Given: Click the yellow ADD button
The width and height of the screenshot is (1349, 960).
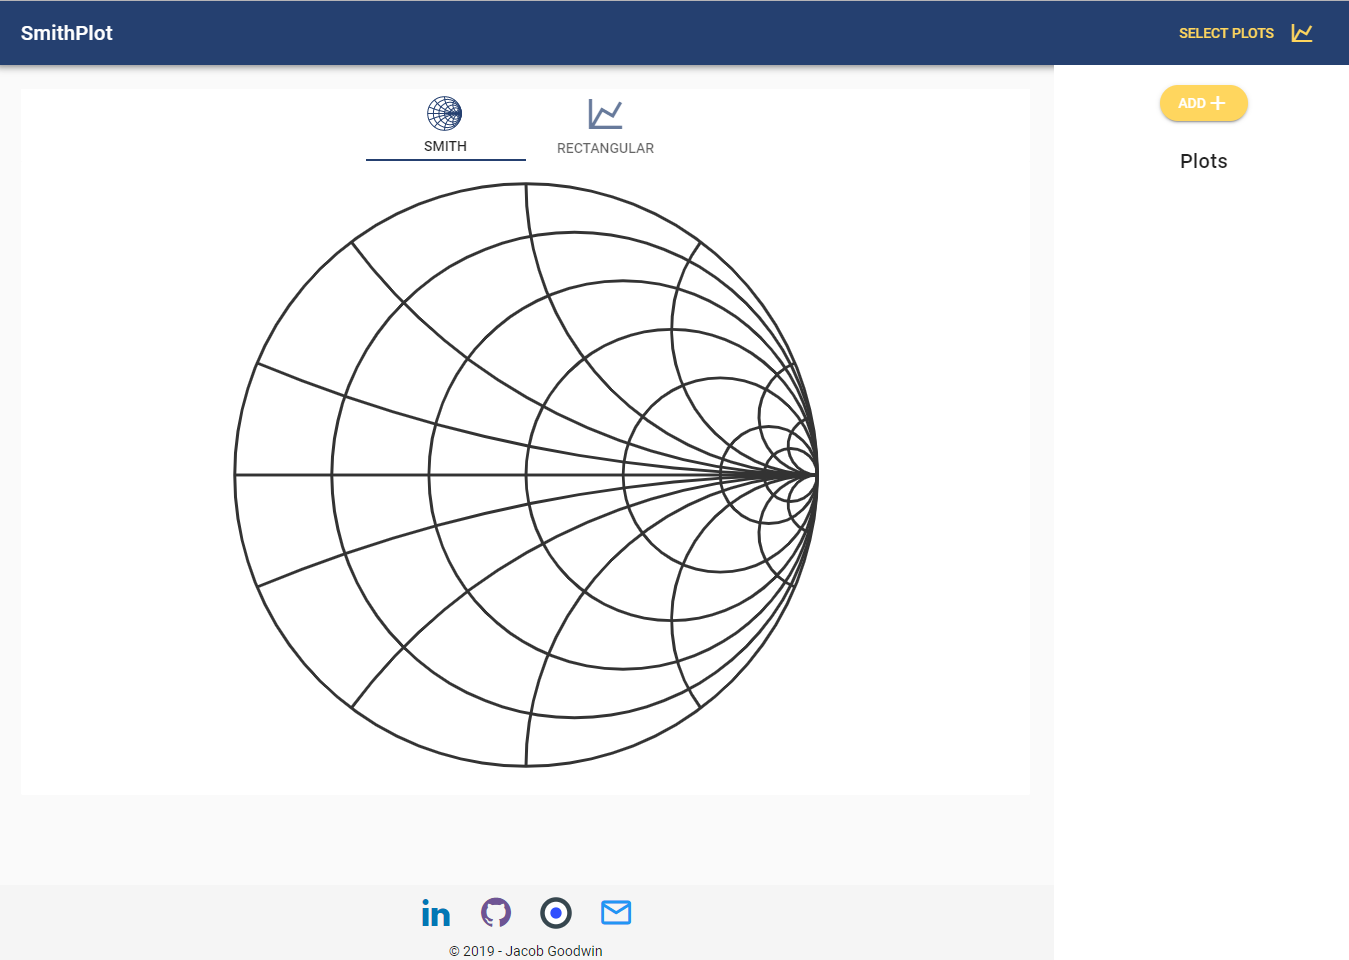Looking at the screenshot, I should pos(1204,103).
